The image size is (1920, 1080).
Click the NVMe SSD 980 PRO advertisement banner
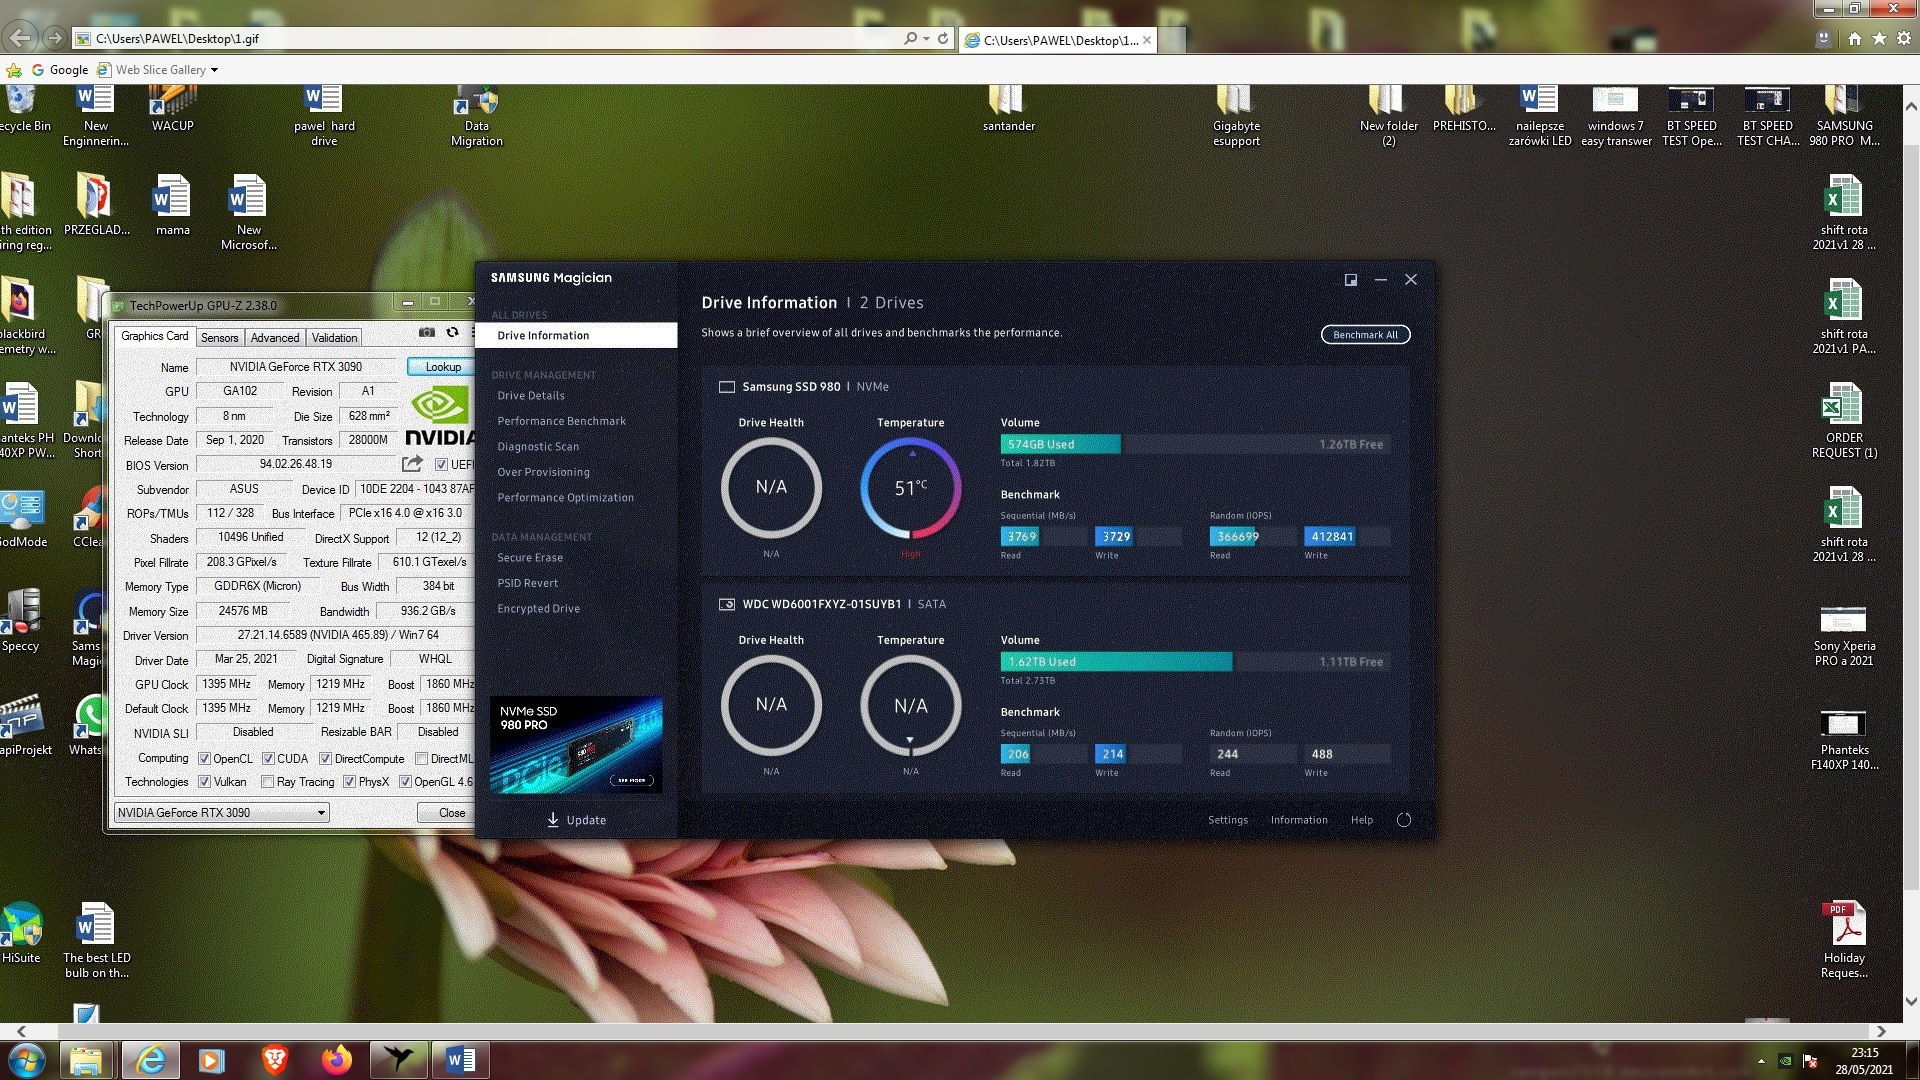(576, 745)
